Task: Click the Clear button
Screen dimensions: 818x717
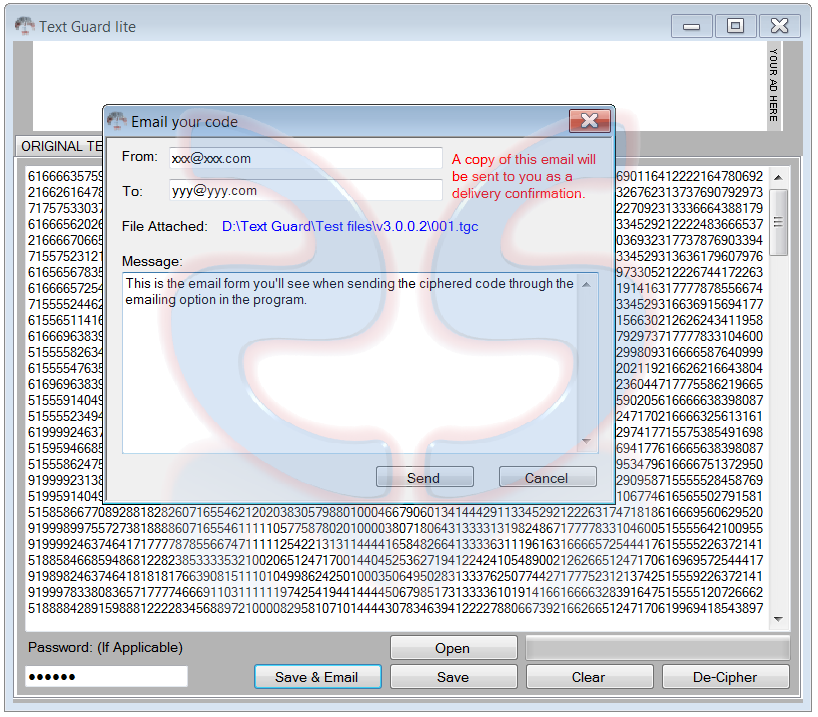Action: [x=590, y=677]
